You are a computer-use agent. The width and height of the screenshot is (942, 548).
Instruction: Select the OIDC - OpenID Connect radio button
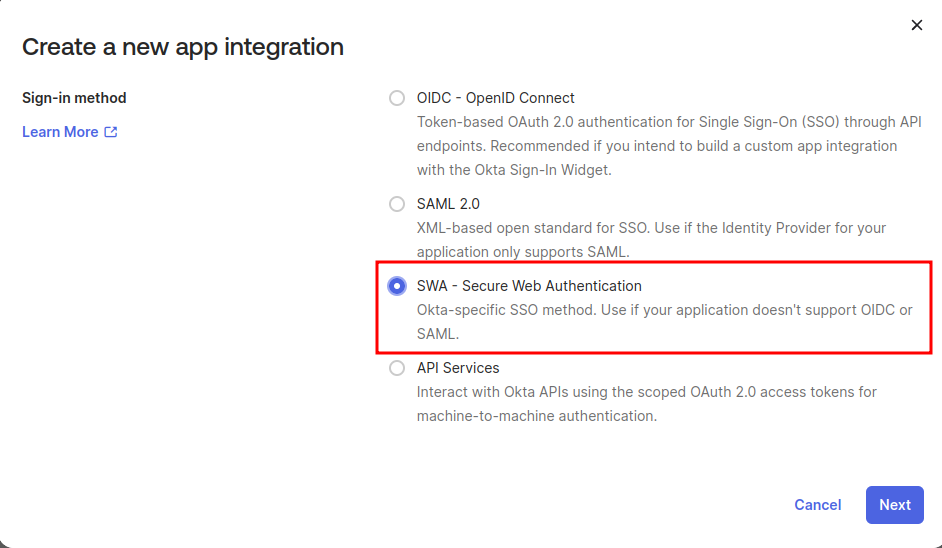point(397,98)
